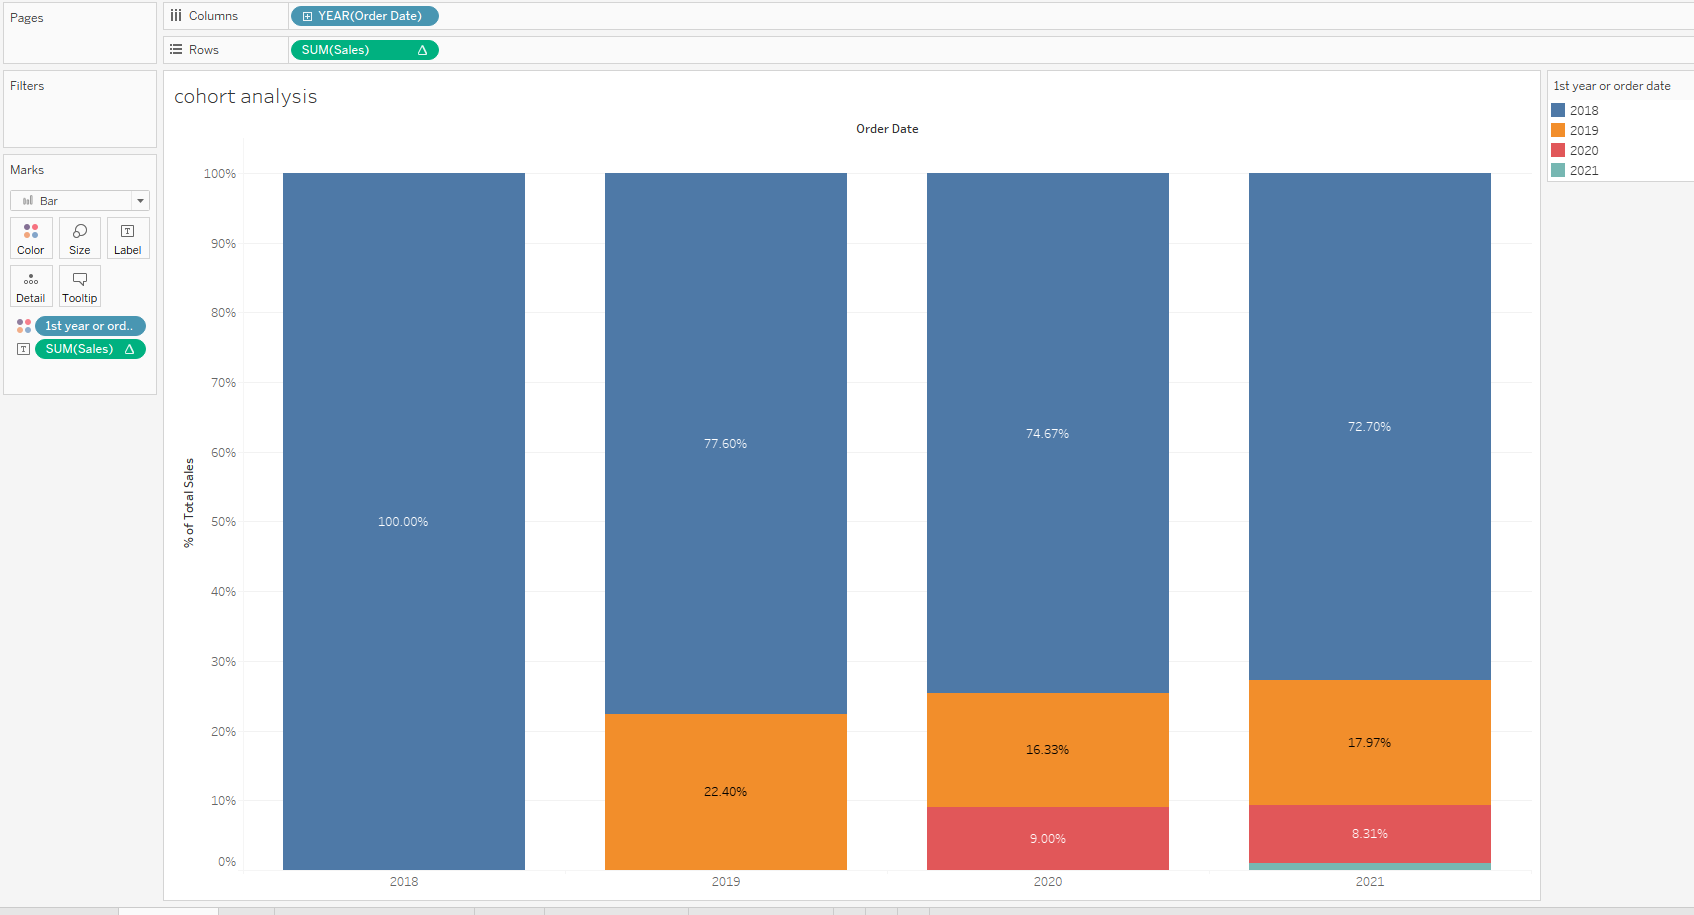The width and height of the screenshot is (1694, 915).
Task: Open the Color properties on the Marks card
Action: point(30,237)
